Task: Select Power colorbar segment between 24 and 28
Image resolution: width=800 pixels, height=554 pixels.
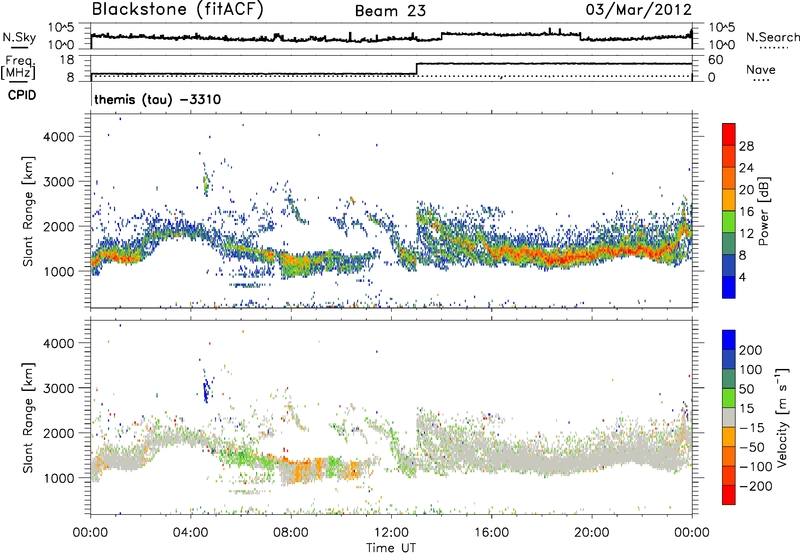Action: (x=729, y=157)
